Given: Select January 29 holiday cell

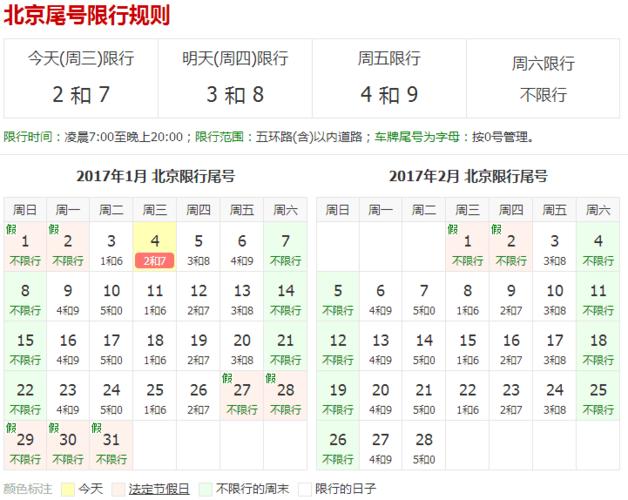Looking at the screenshot, I should (25, 446).
